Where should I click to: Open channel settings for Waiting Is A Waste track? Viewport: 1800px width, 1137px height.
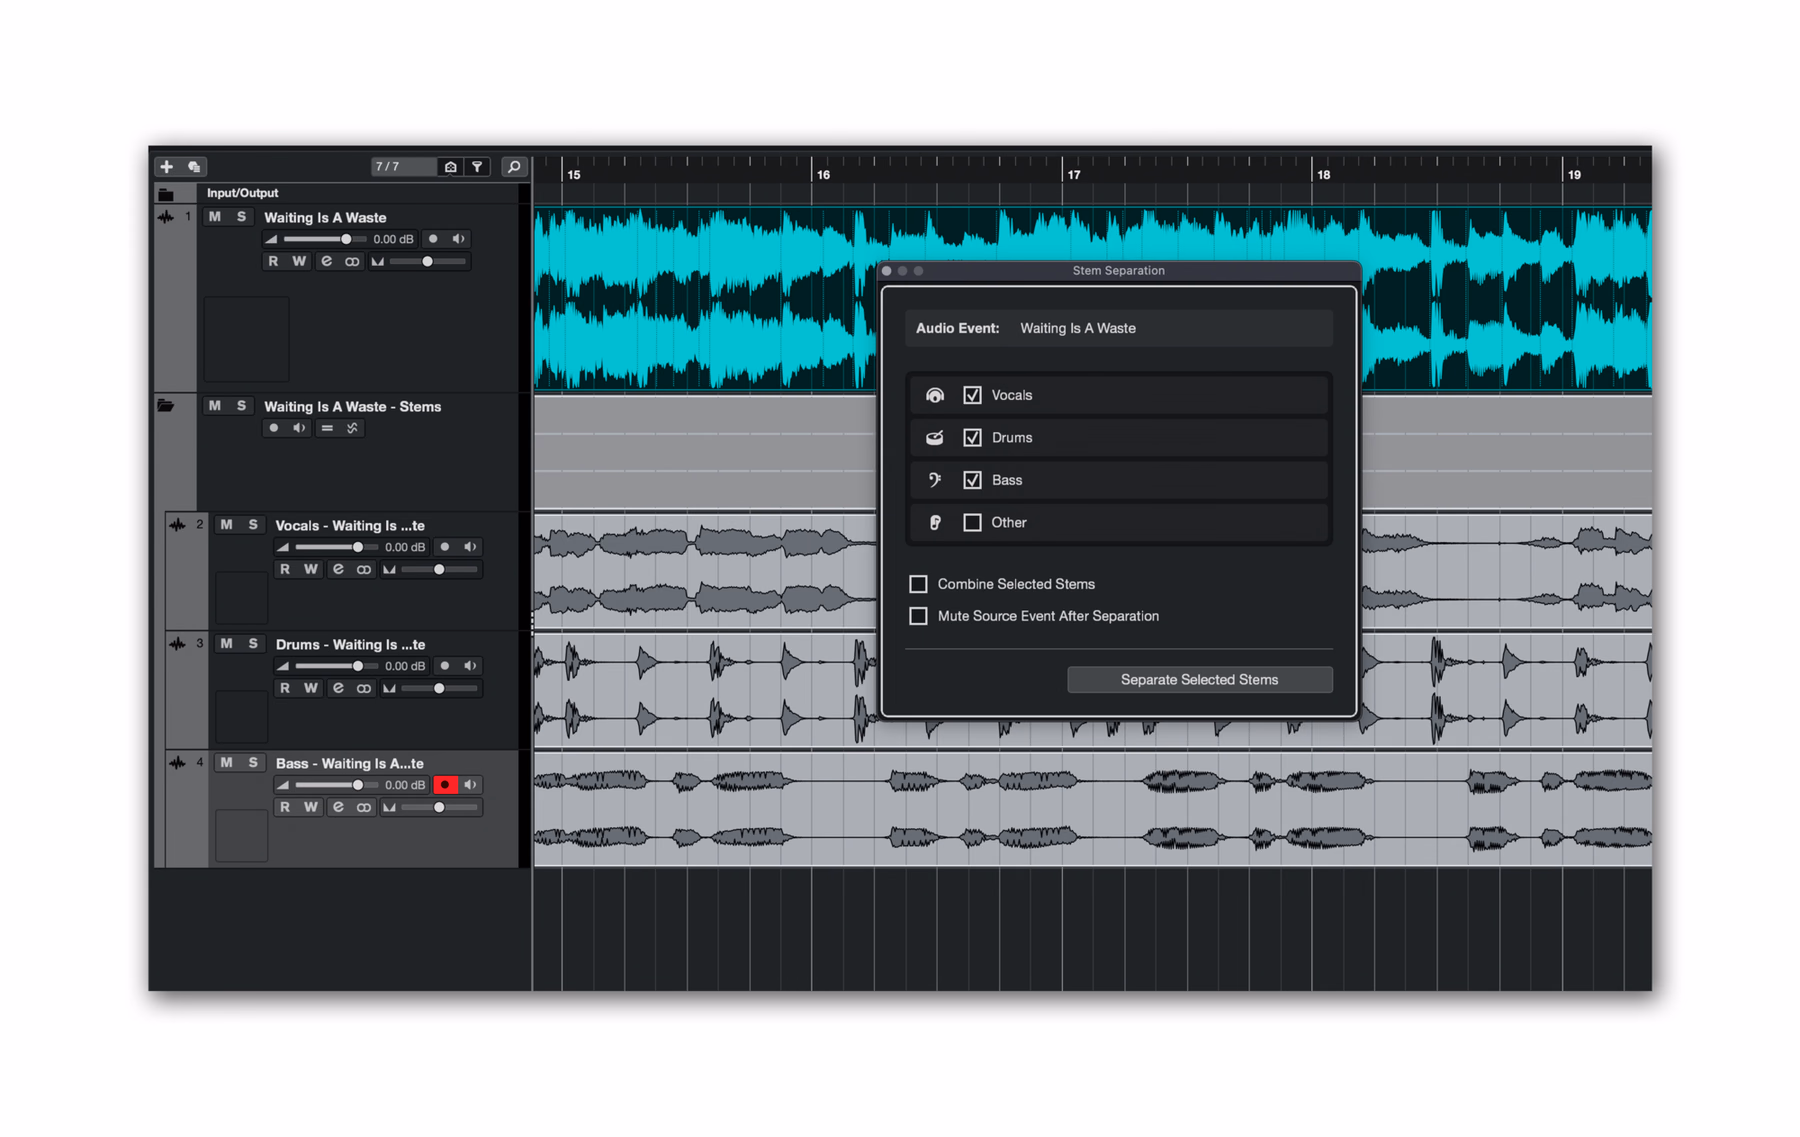pos(326,261)
